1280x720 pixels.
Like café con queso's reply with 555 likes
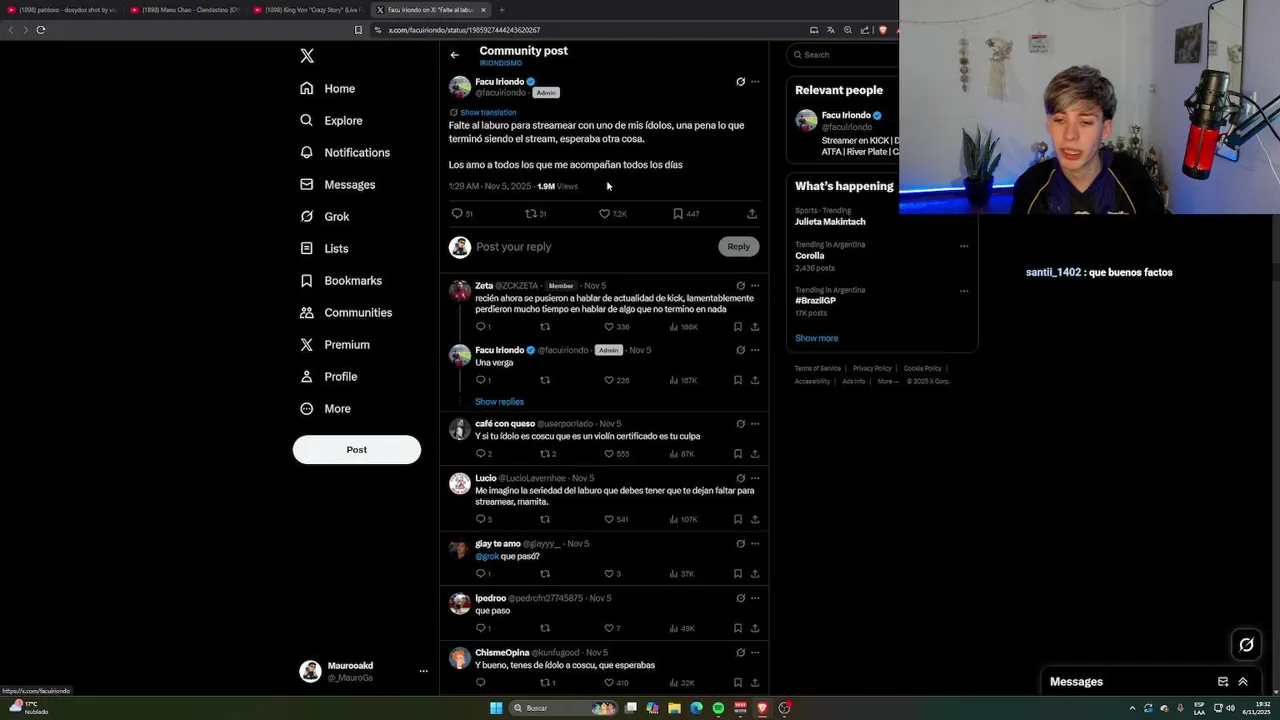point(609,454)
